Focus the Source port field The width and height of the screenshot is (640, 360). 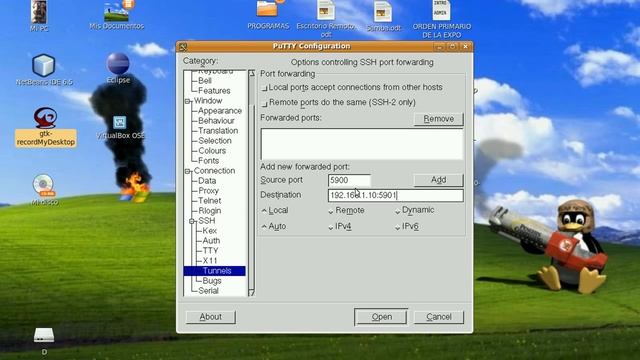[349, 180]
